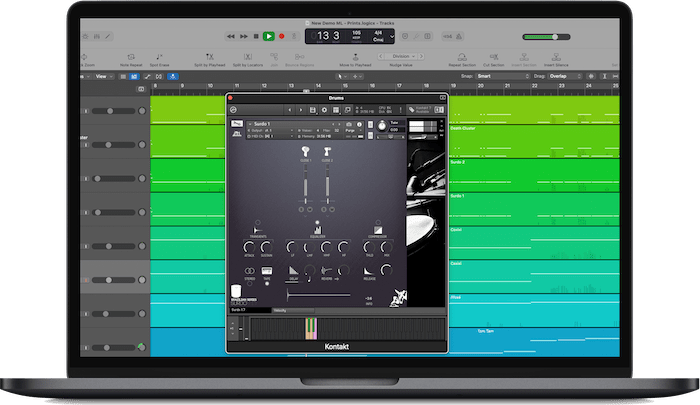Screen dimensions: 700x405
Task: Click Kontakt minimize view icon
Action: coord(347,110)
